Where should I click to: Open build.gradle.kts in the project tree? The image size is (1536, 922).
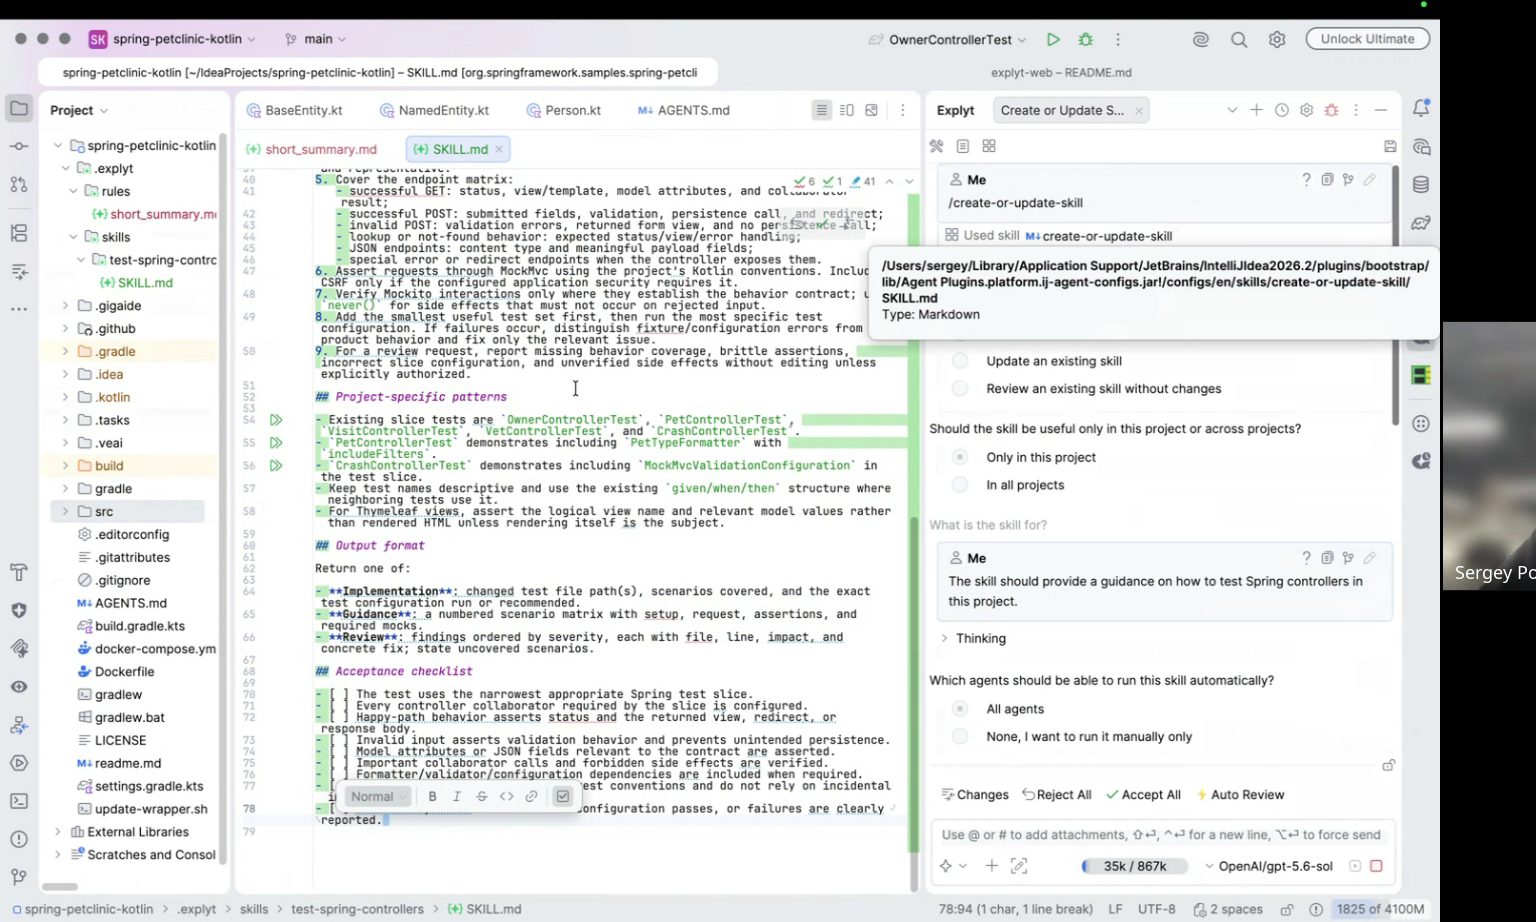pyautogui.click(x=140, y=626)
